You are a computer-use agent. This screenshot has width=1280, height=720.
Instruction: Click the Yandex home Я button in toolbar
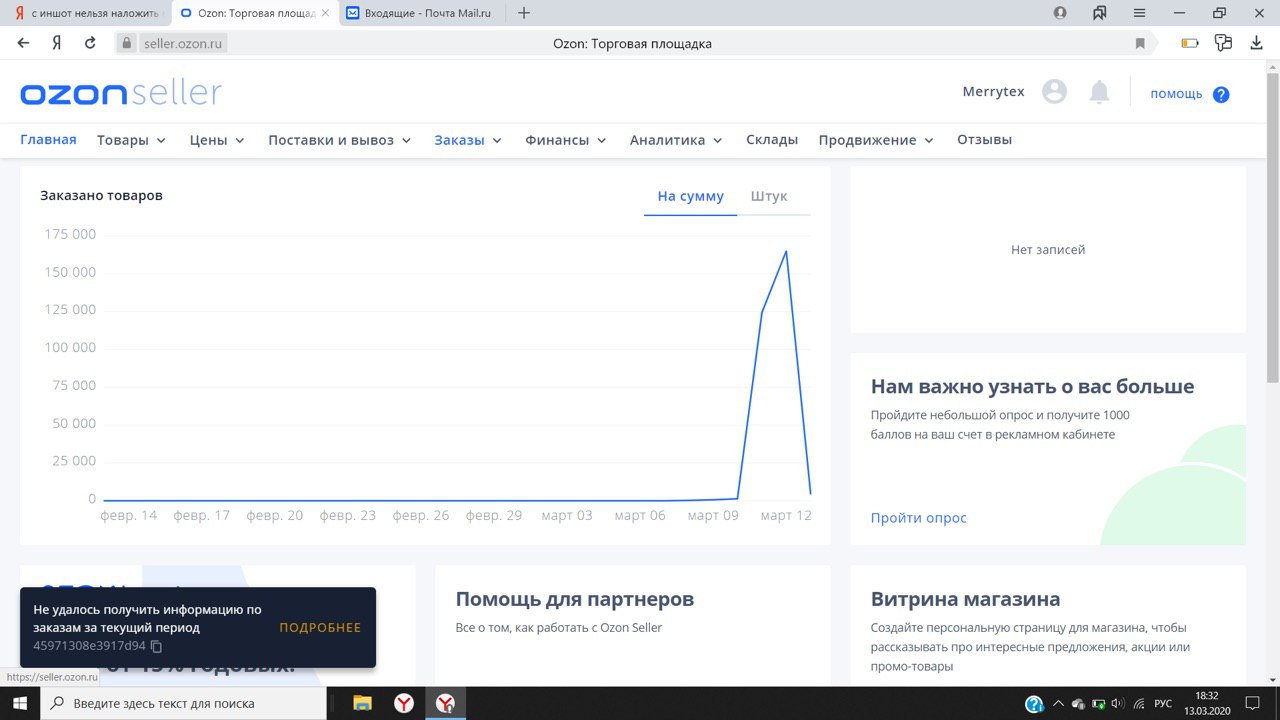pyautogui.click(x=57, y=43)
